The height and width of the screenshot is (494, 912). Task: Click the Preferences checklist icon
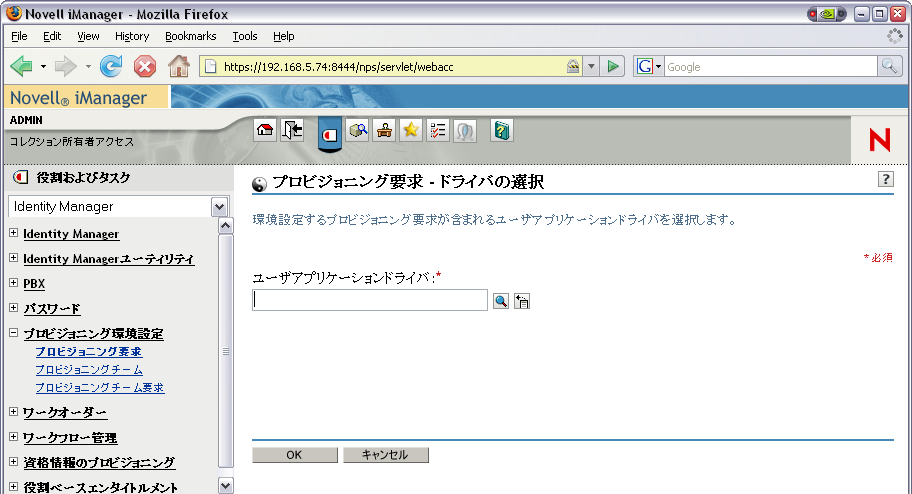pos(438,130)
